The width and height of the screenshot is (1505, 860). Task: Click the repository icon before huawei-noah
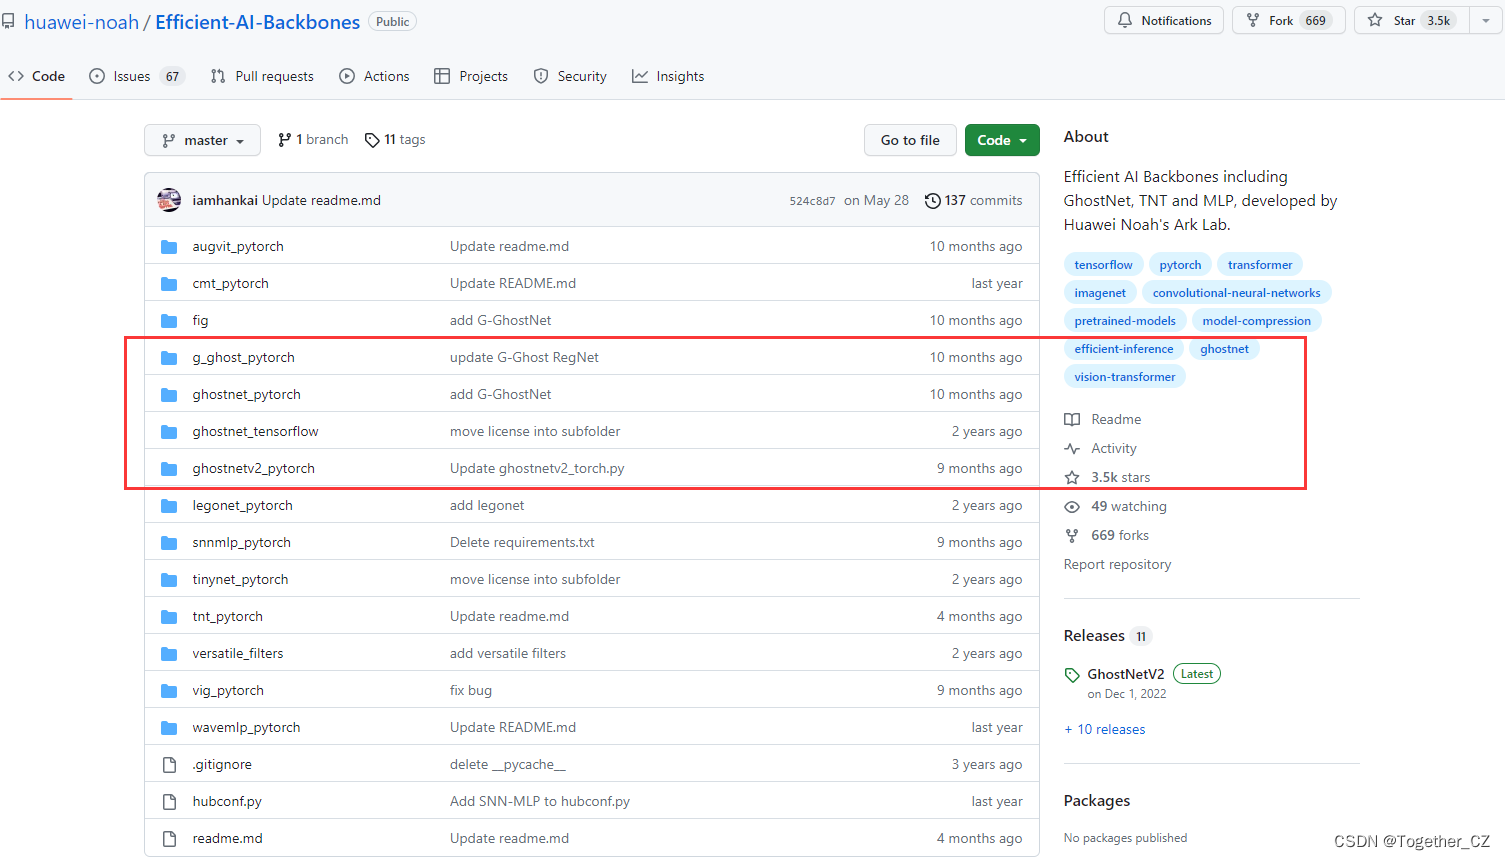pos(8,22)
